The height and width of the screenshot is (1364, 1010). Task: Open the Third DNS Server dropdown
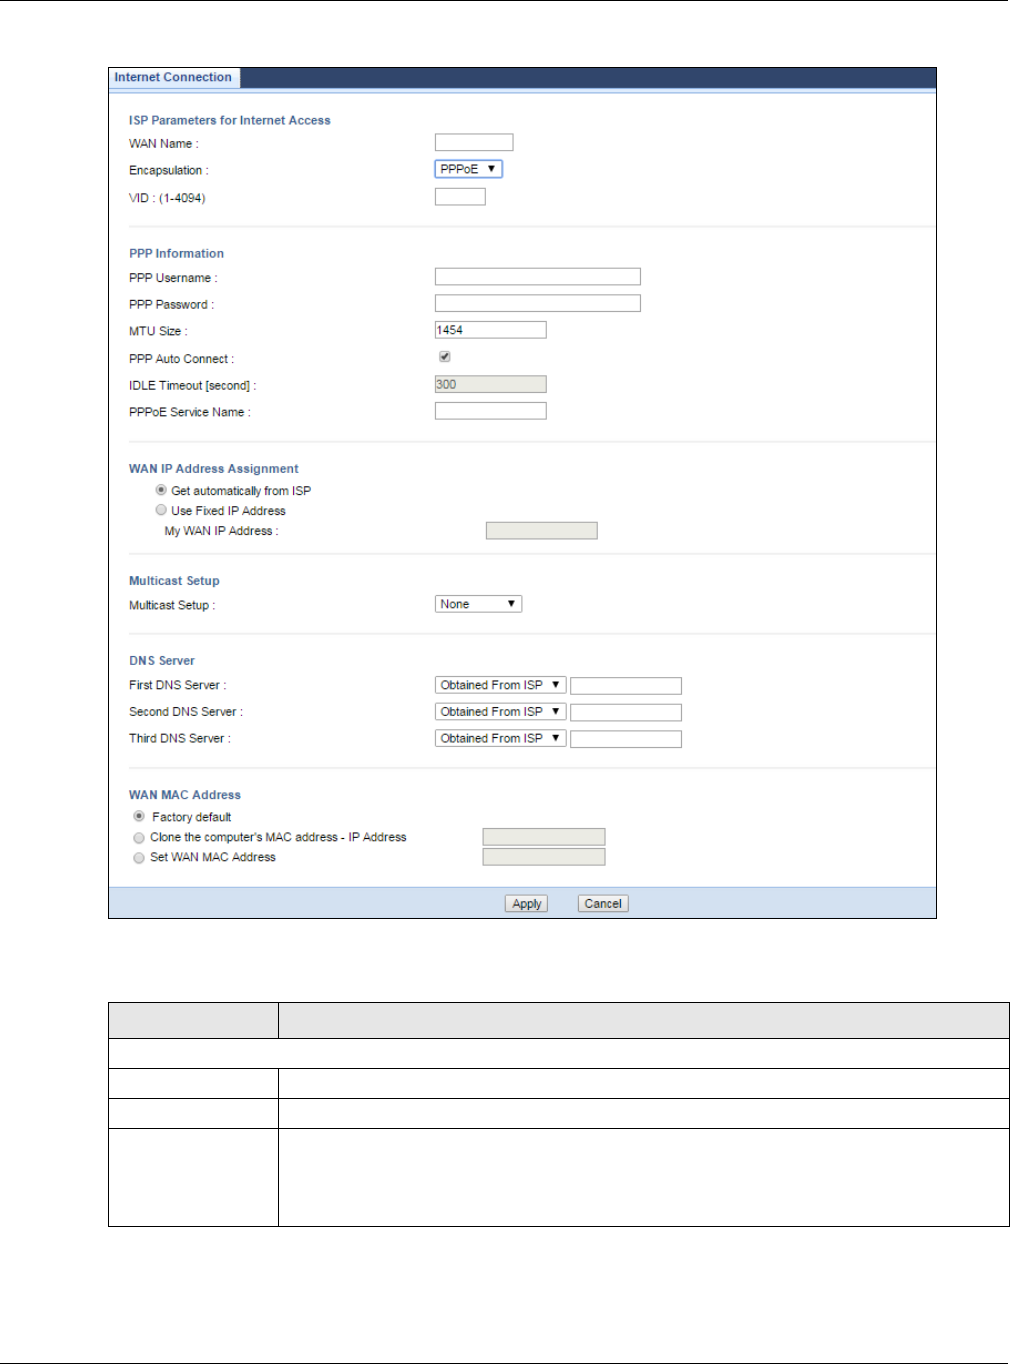pyautogui.click(x=501, y=738)
